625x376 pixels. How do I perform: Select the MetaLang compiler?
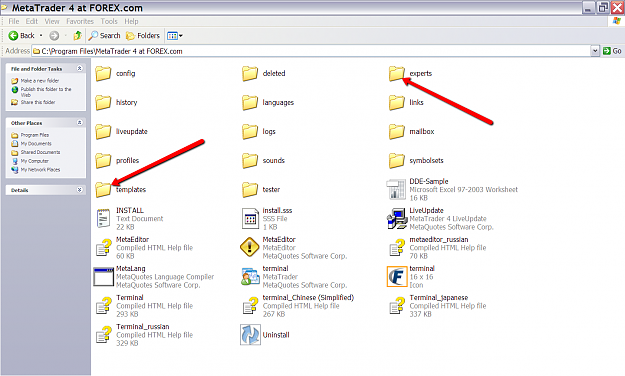click(154, 277)
